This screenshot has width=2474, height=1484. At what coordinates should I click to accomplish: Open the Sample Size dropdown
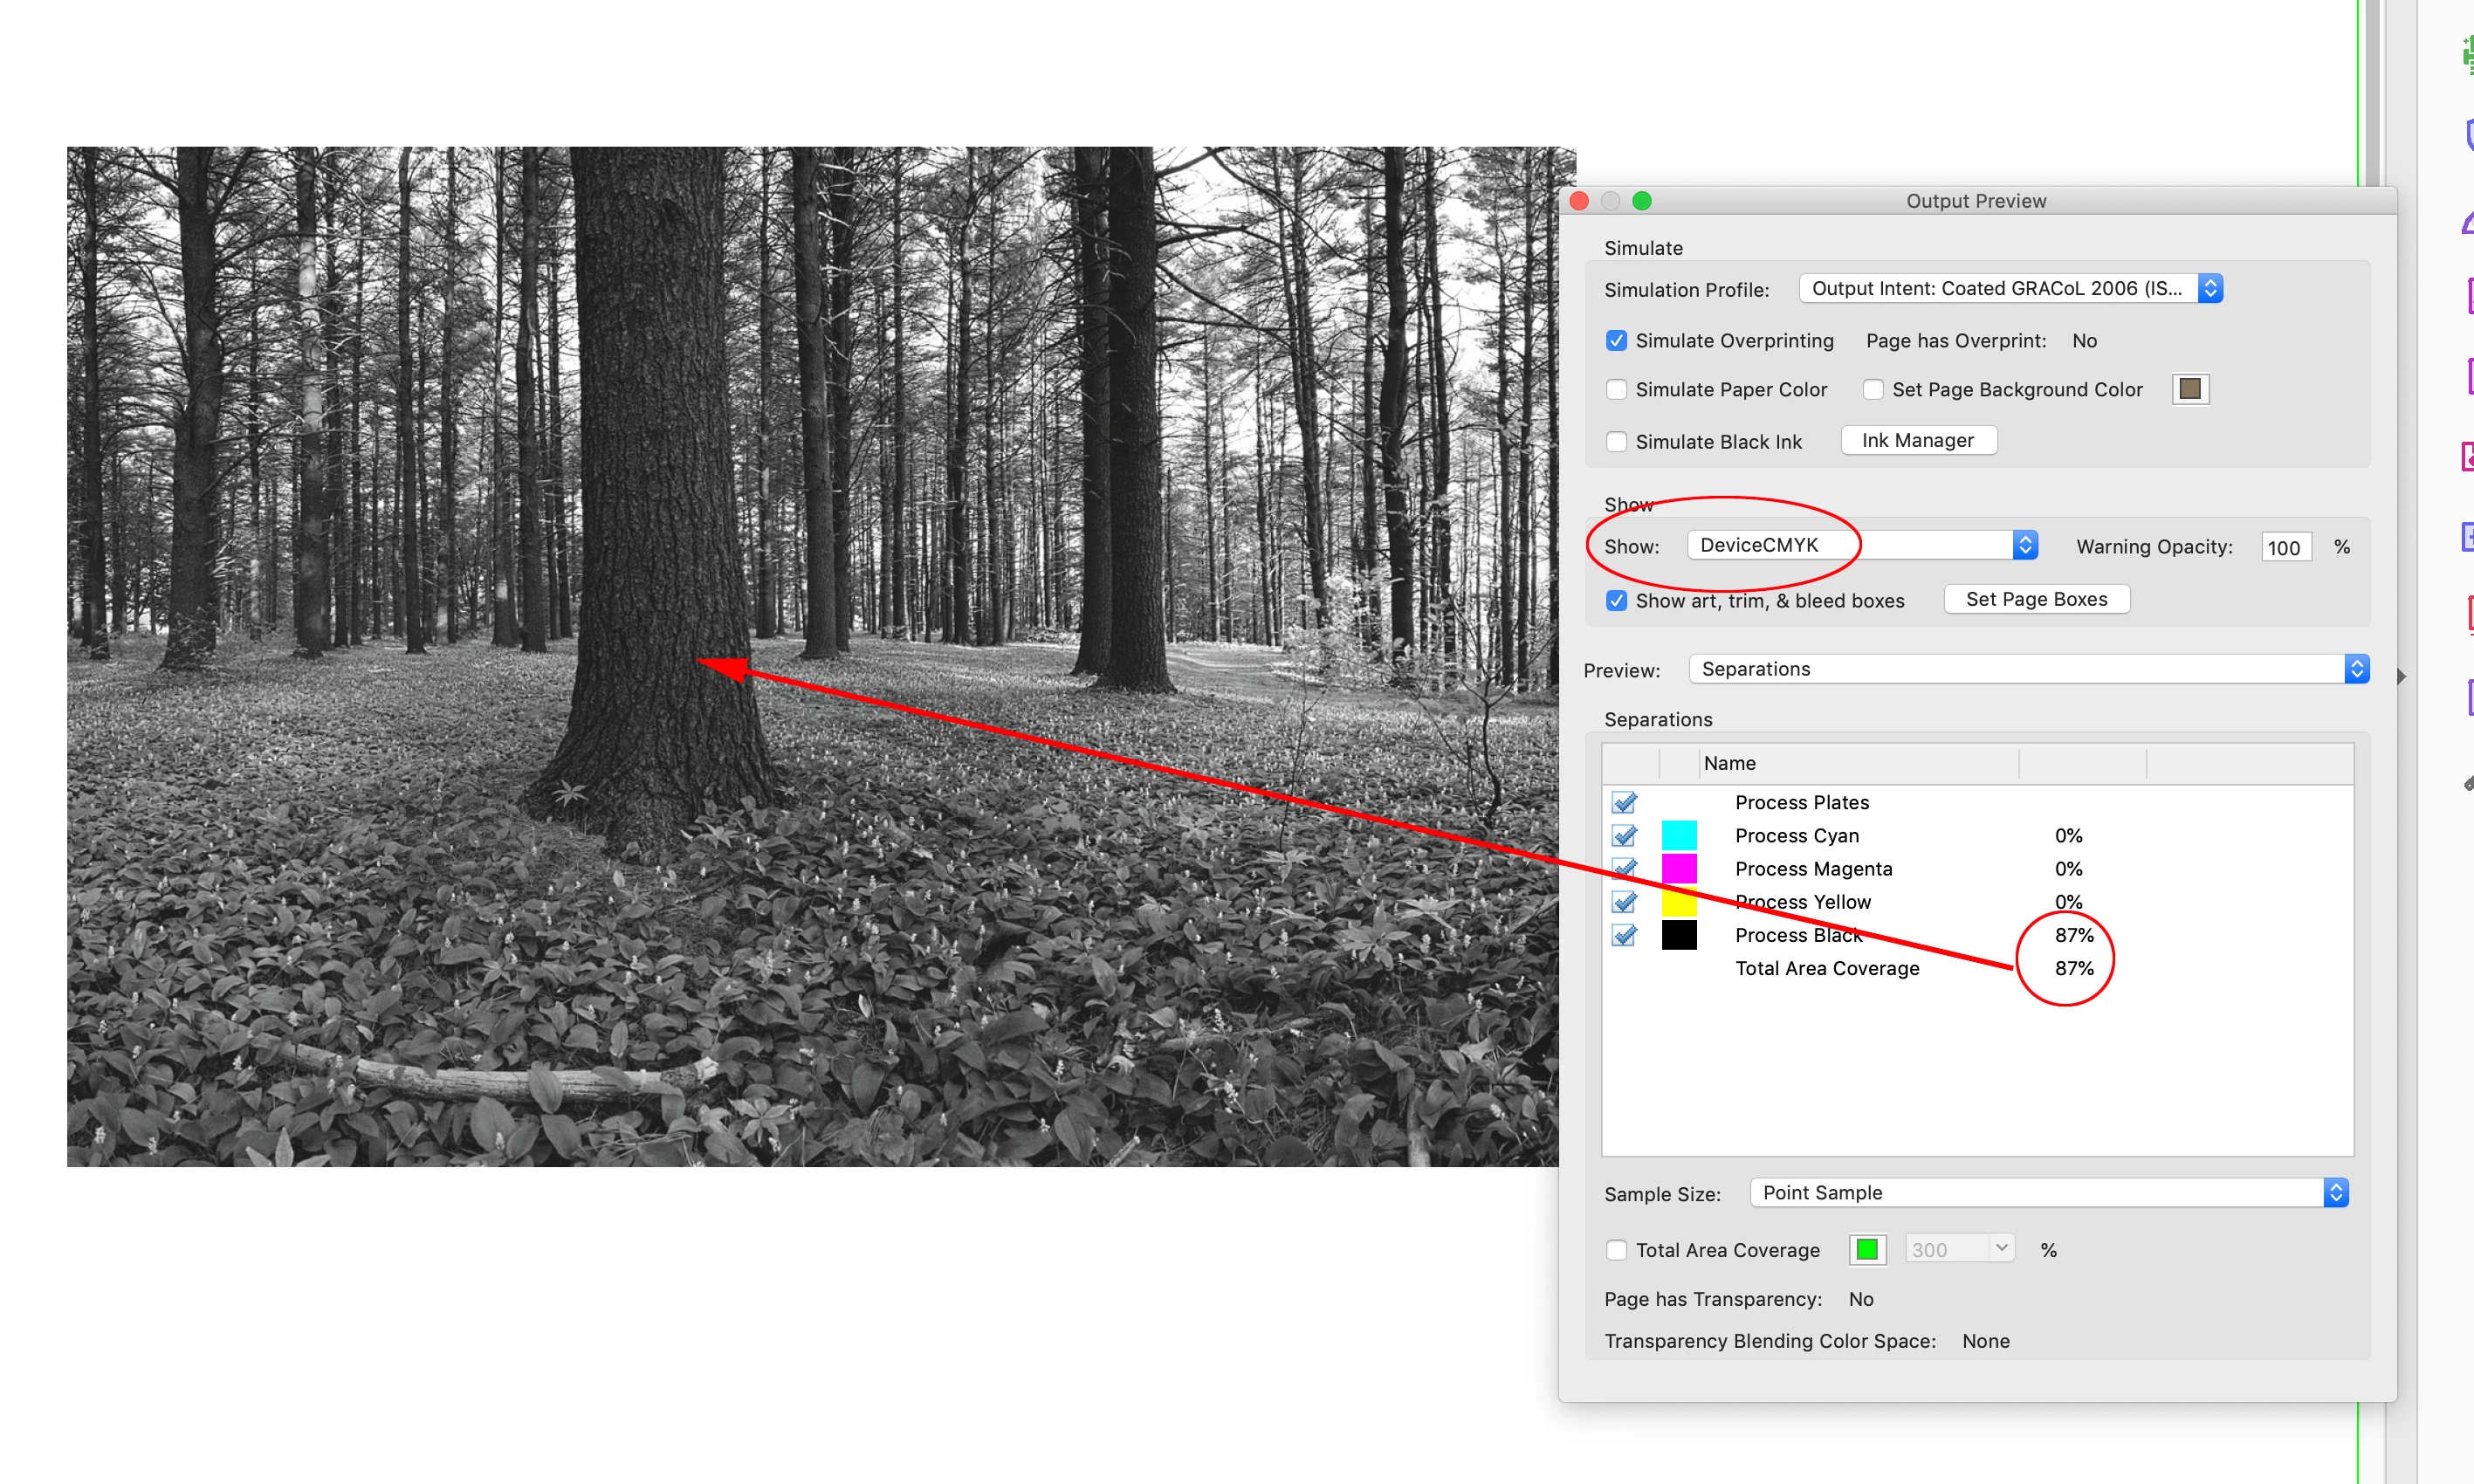tap(2048, 1193)
